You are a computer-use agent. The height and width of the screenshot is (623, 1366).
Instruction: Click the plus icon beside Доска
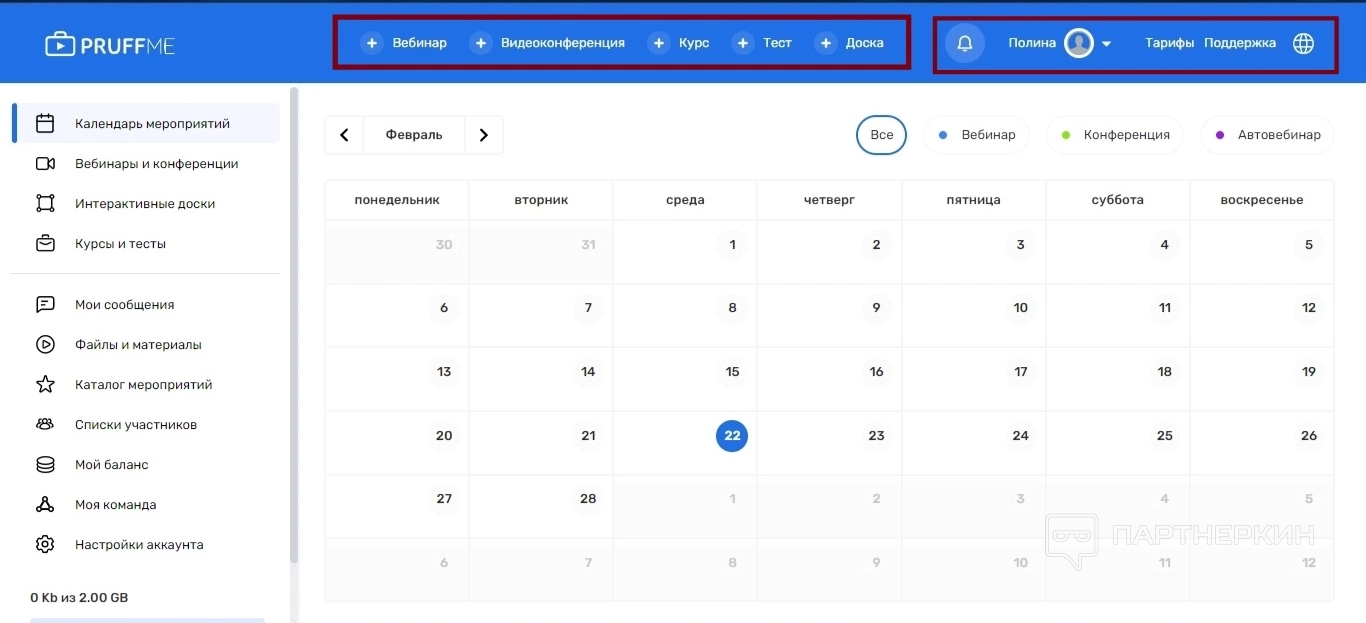825,43
